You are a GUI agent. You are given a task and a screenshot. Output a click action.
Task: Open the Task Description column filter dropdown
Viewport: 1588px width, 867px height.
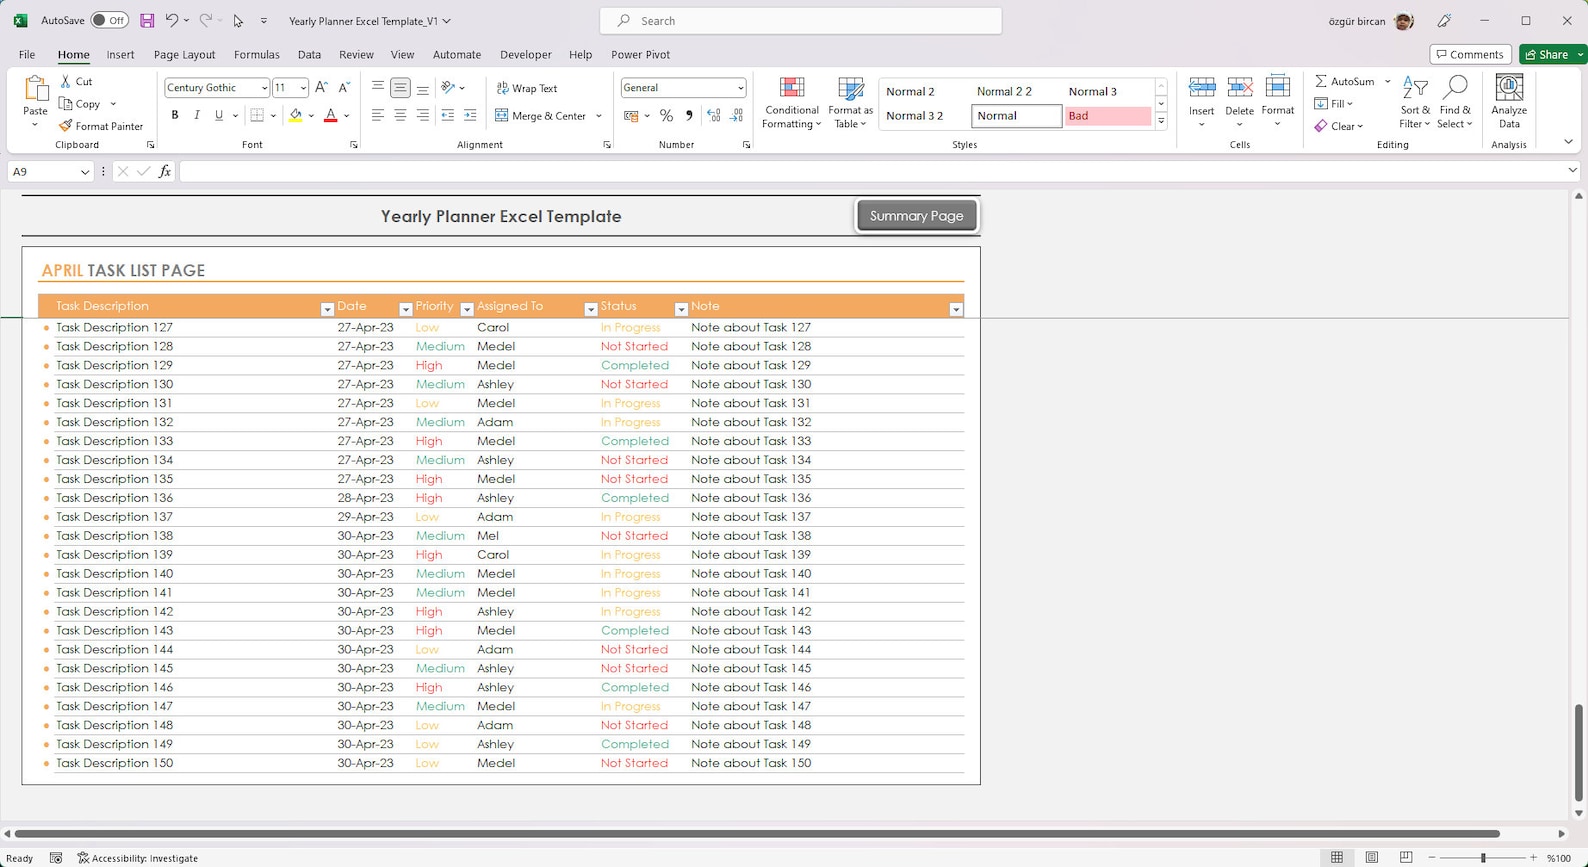pyautogui.click(x=327, y=309)
